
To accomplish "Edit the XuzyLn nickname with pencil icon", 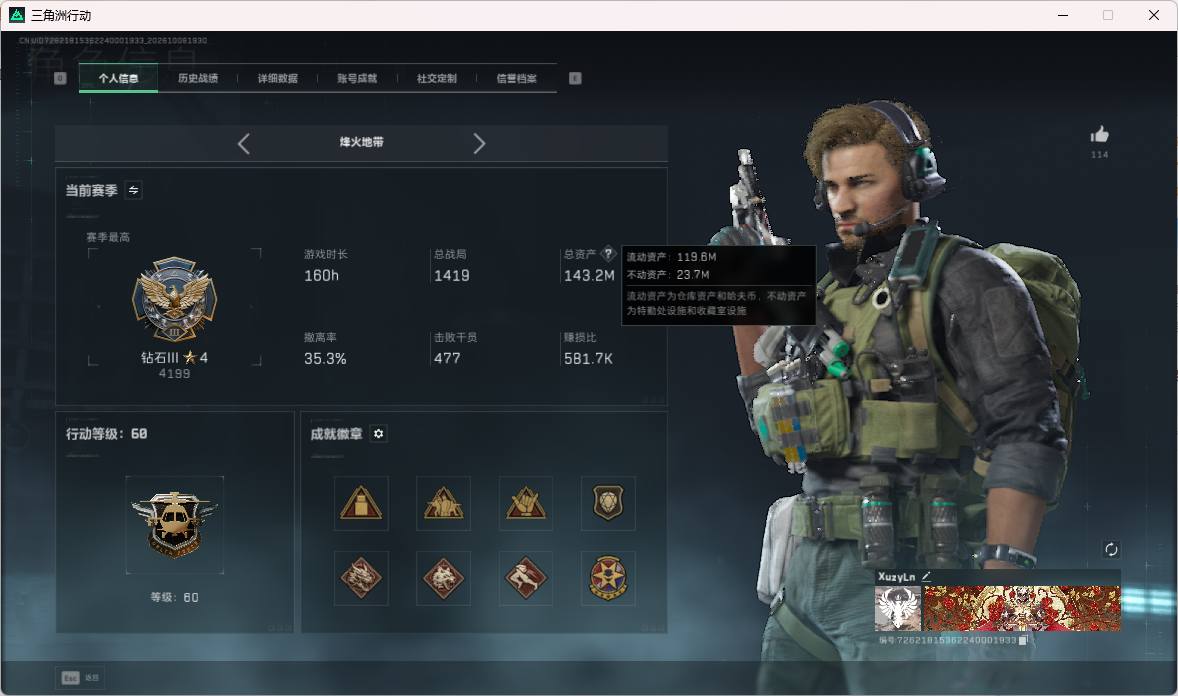I will point(926,576).
